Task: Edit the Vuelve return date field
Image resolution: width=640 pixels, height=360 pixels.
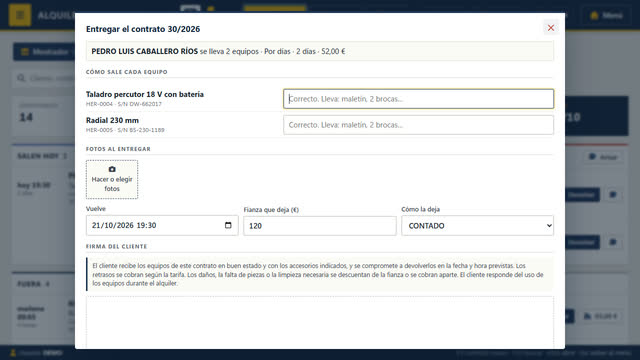Action: point(162,225)
